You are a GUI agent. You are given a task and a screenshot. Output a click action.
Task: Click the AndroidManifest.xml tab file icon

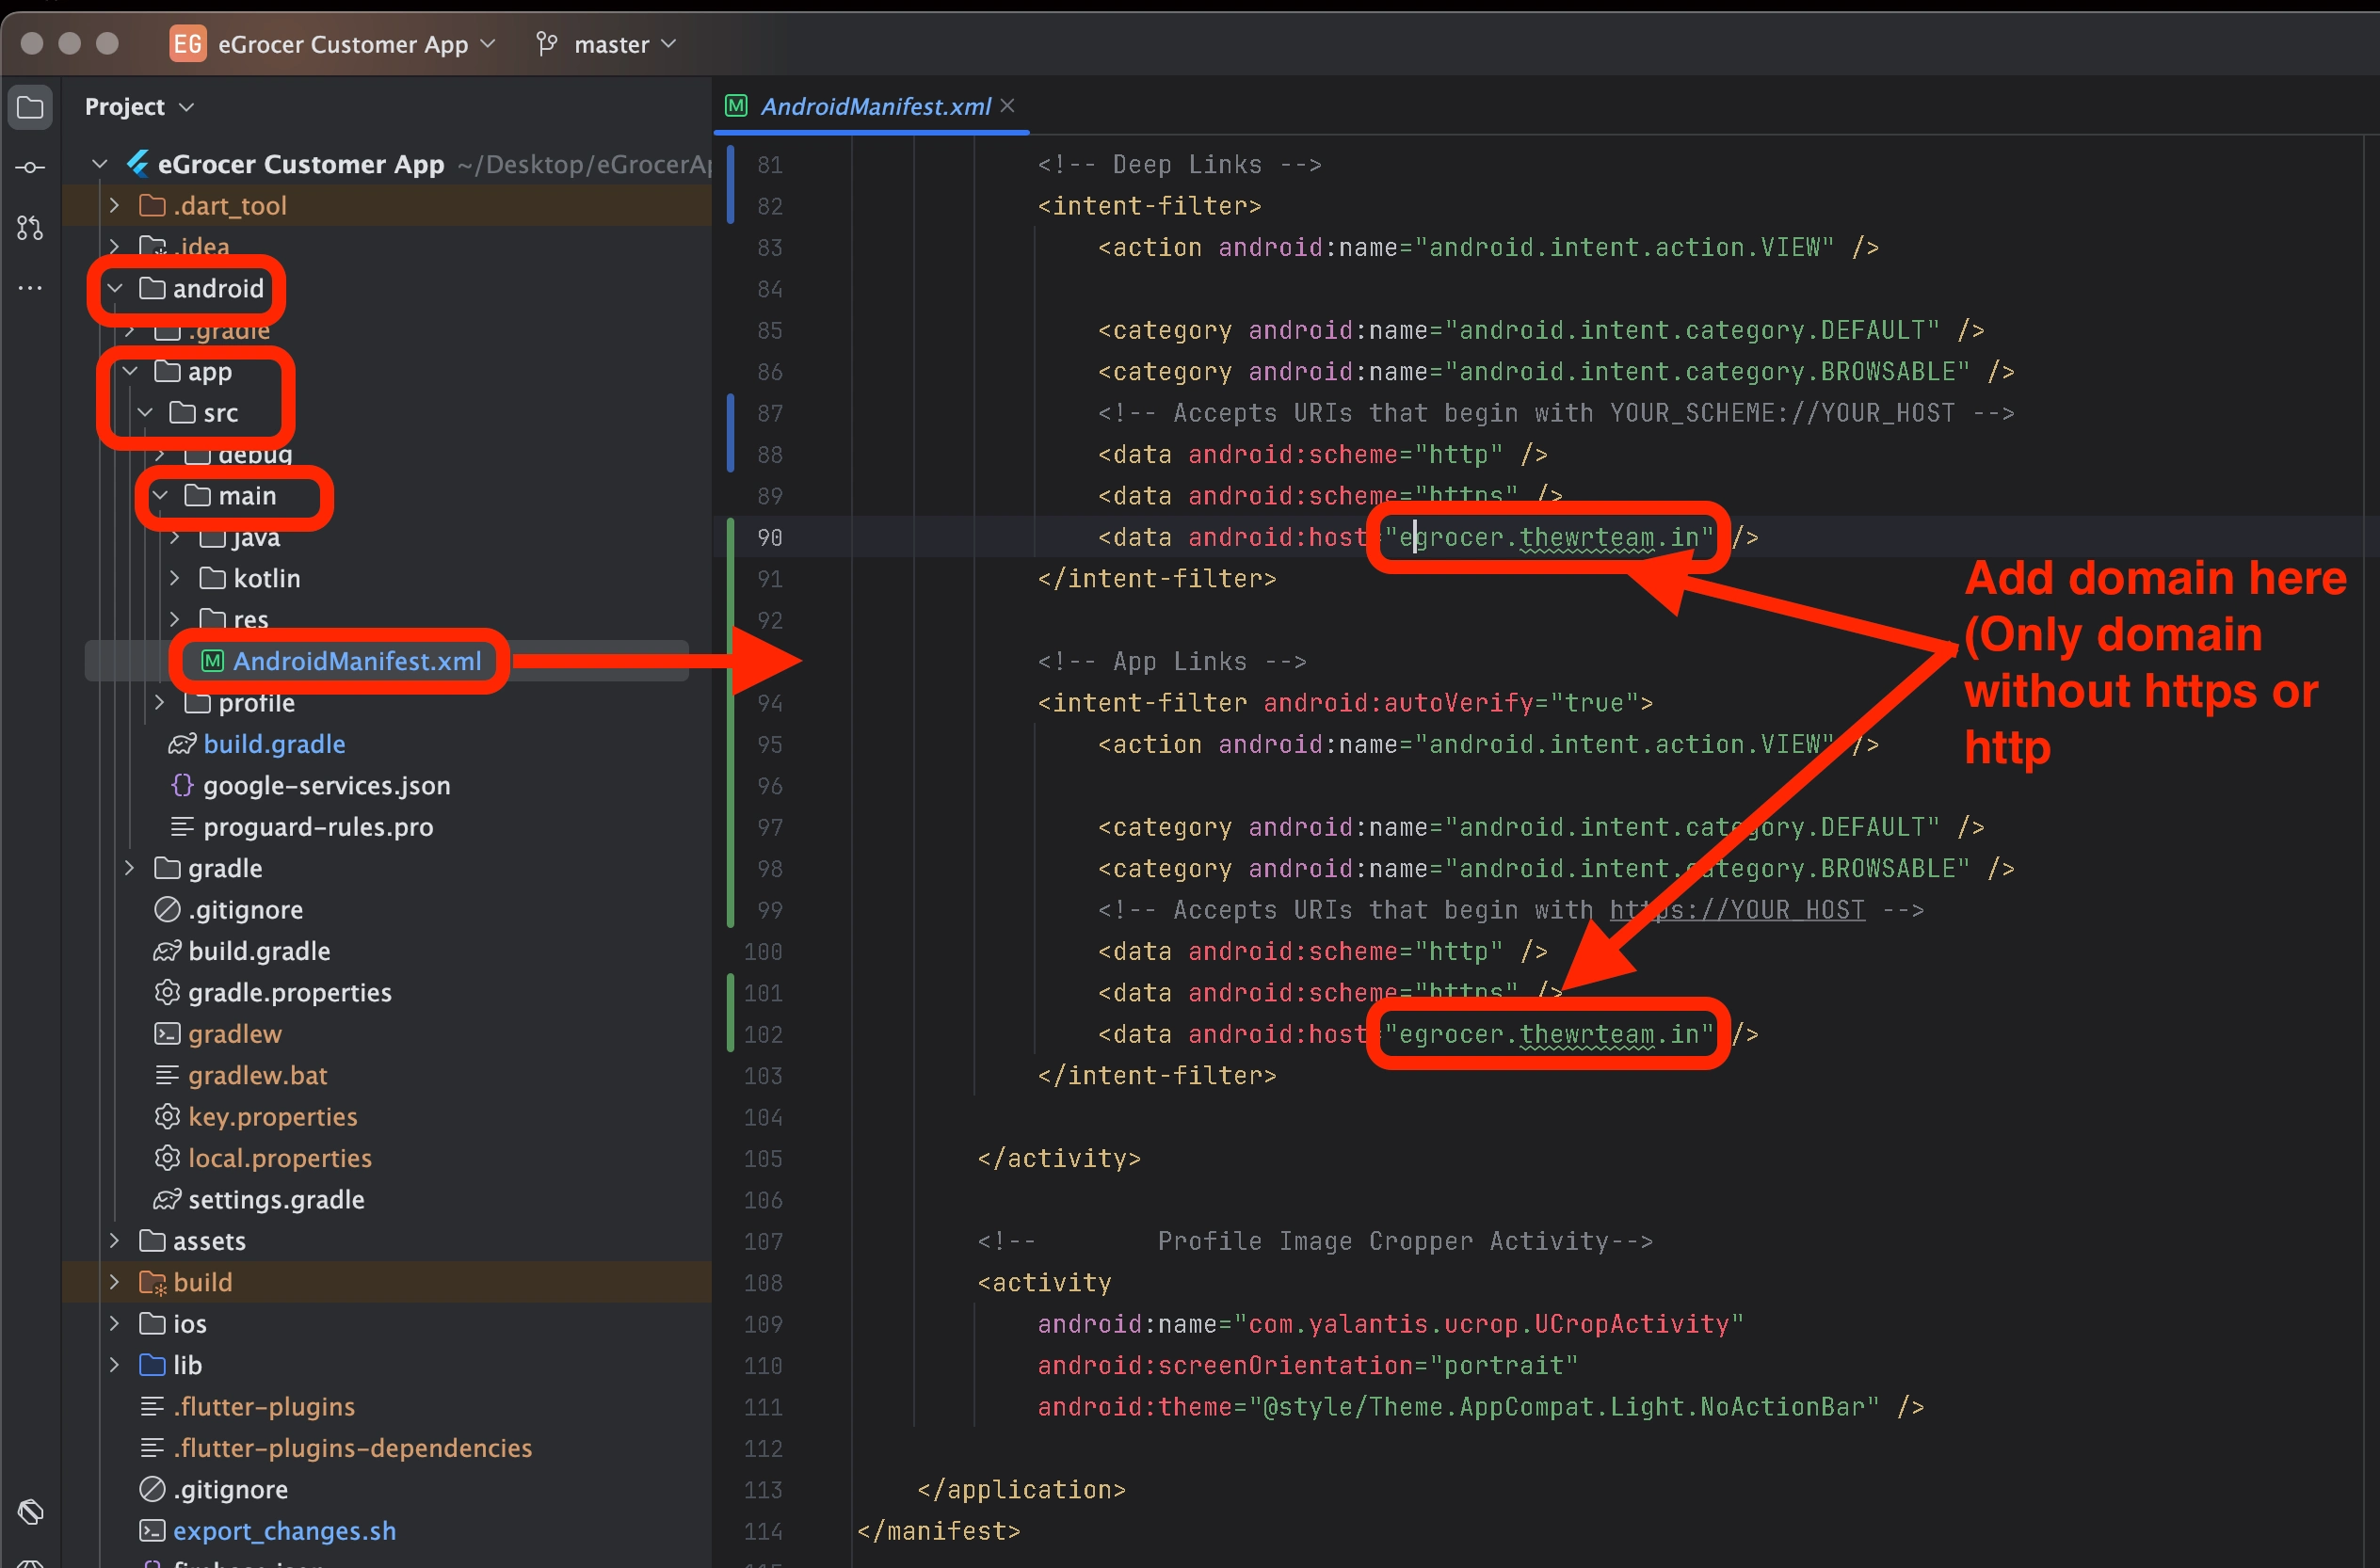[x=736, y=106]
